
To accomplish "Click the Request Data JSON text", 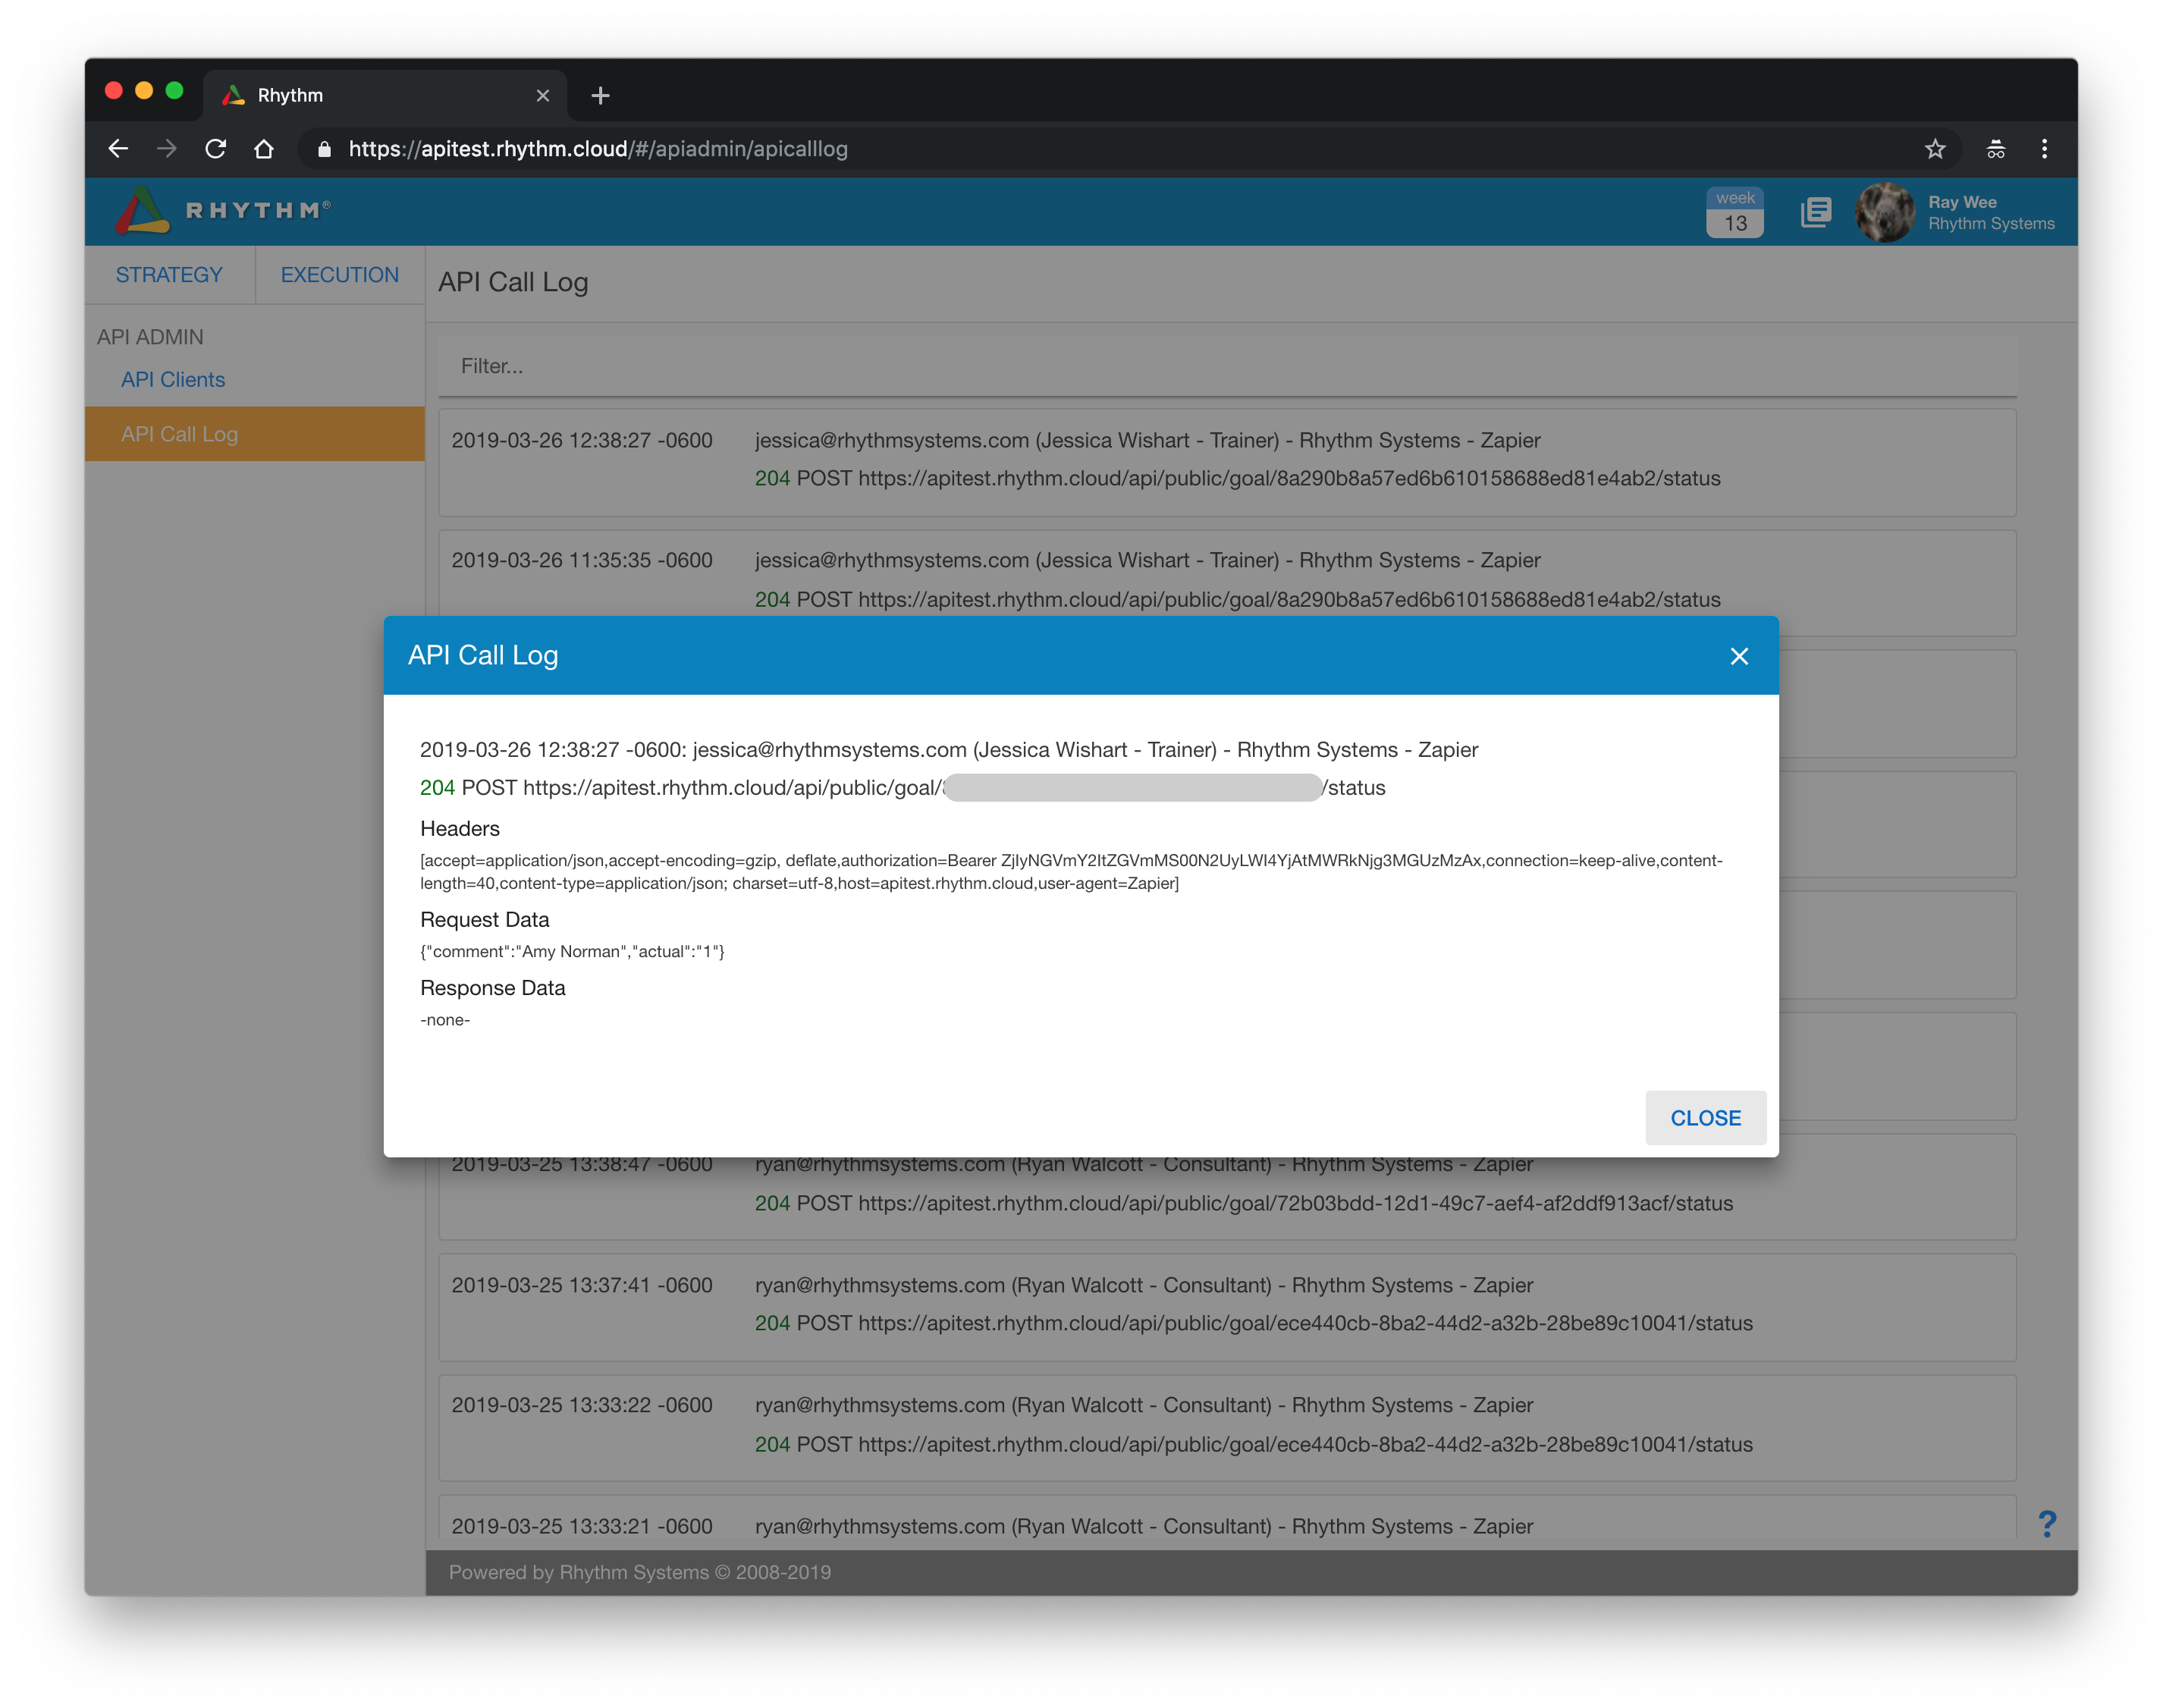I will click(x=572, y=952).
